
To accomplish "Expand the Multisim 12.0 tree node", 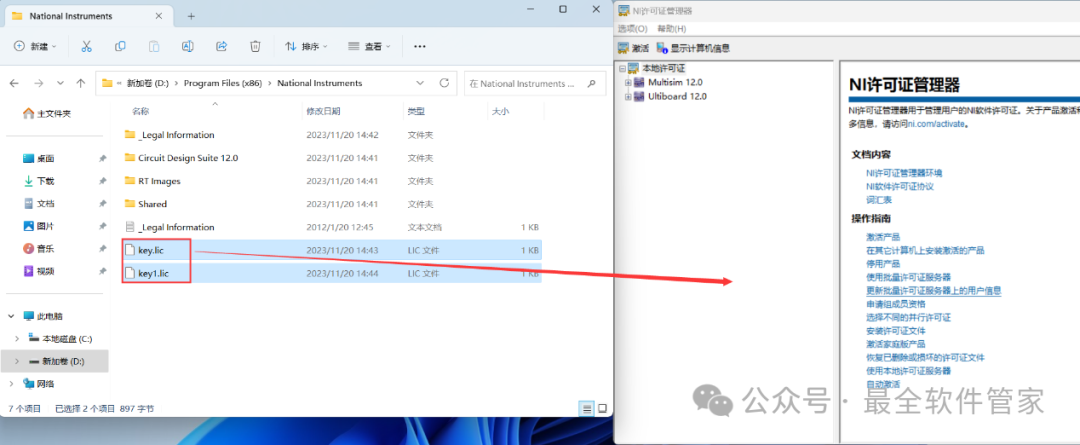I will 629,82.
